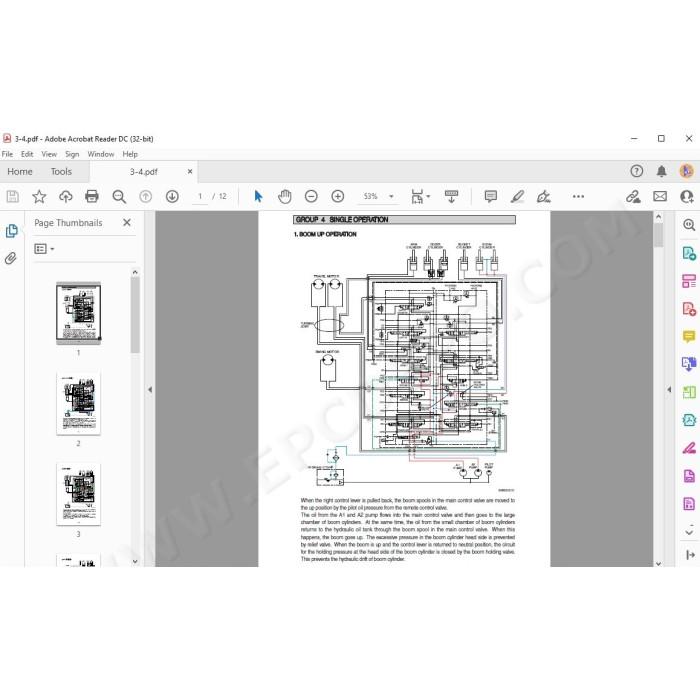Viewport: 700px width, 700px height.
Task: Click the scrolling mode keyboard icon
Action: [x=451, y=196]
